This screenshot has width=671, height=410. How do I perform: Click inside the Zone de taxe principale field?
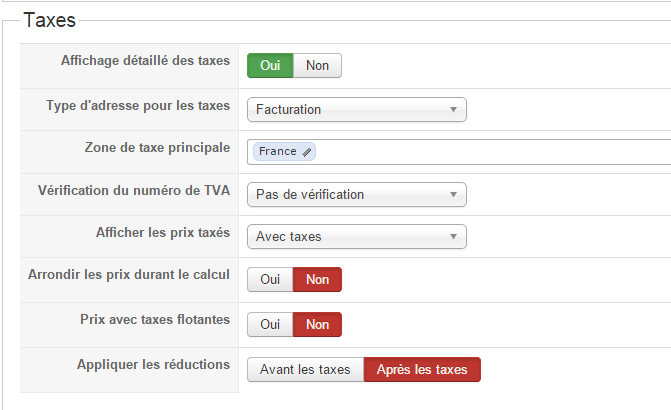[x=492, y=152]
